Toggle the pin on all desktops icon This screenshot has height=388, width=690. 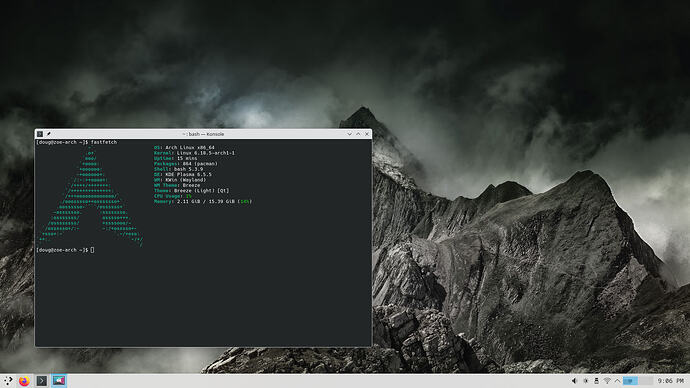[x=49, y=134]
